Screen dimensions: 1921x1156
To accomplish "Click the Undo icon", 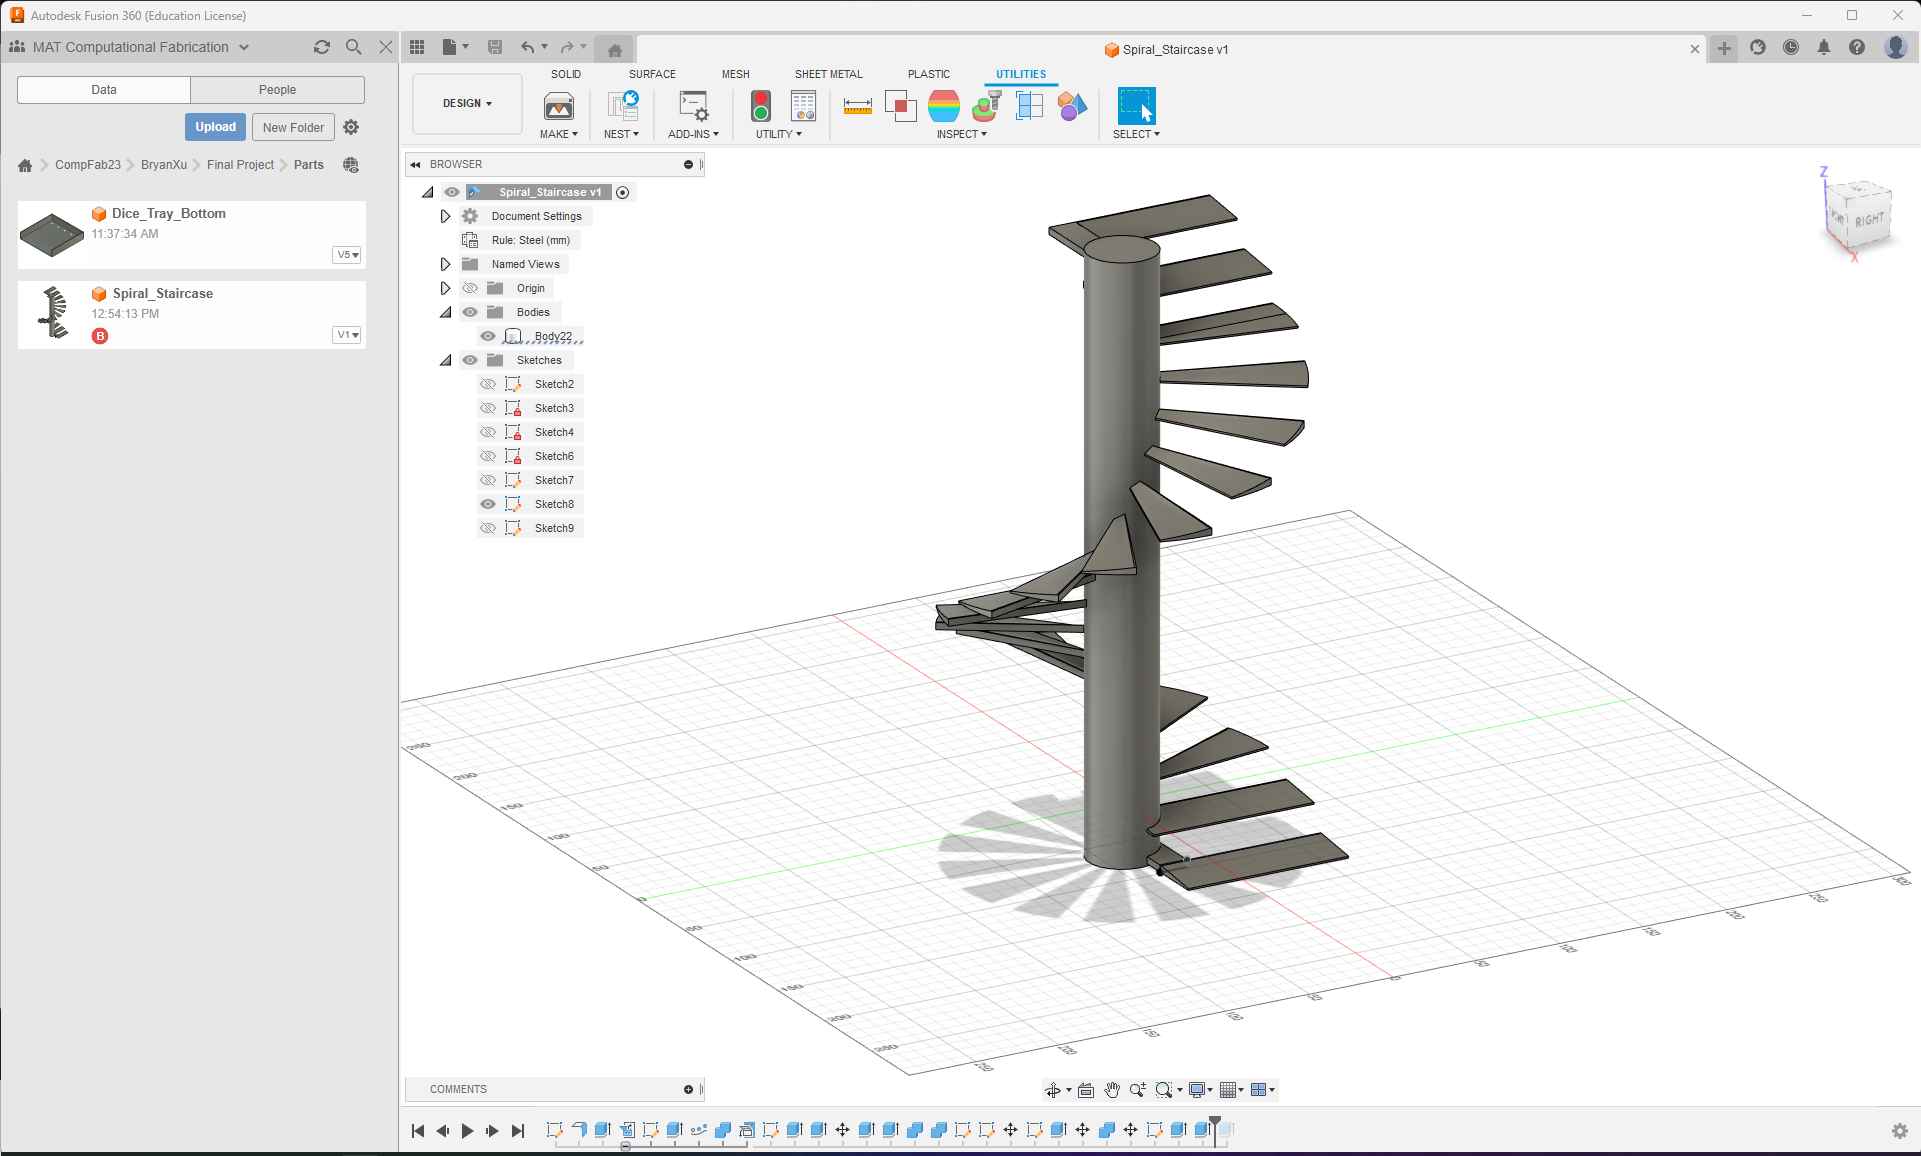I will (529, 47).
